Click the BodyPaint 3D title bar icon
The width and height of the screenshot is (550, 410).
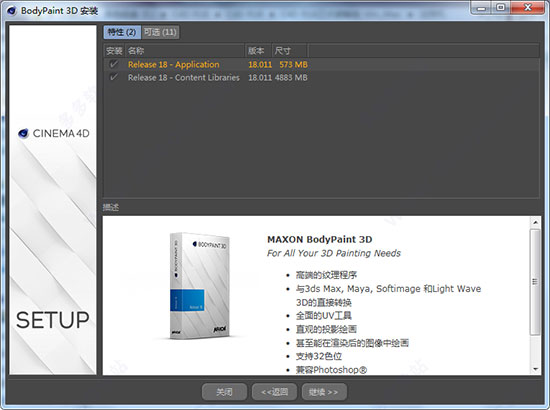point(12,11)
